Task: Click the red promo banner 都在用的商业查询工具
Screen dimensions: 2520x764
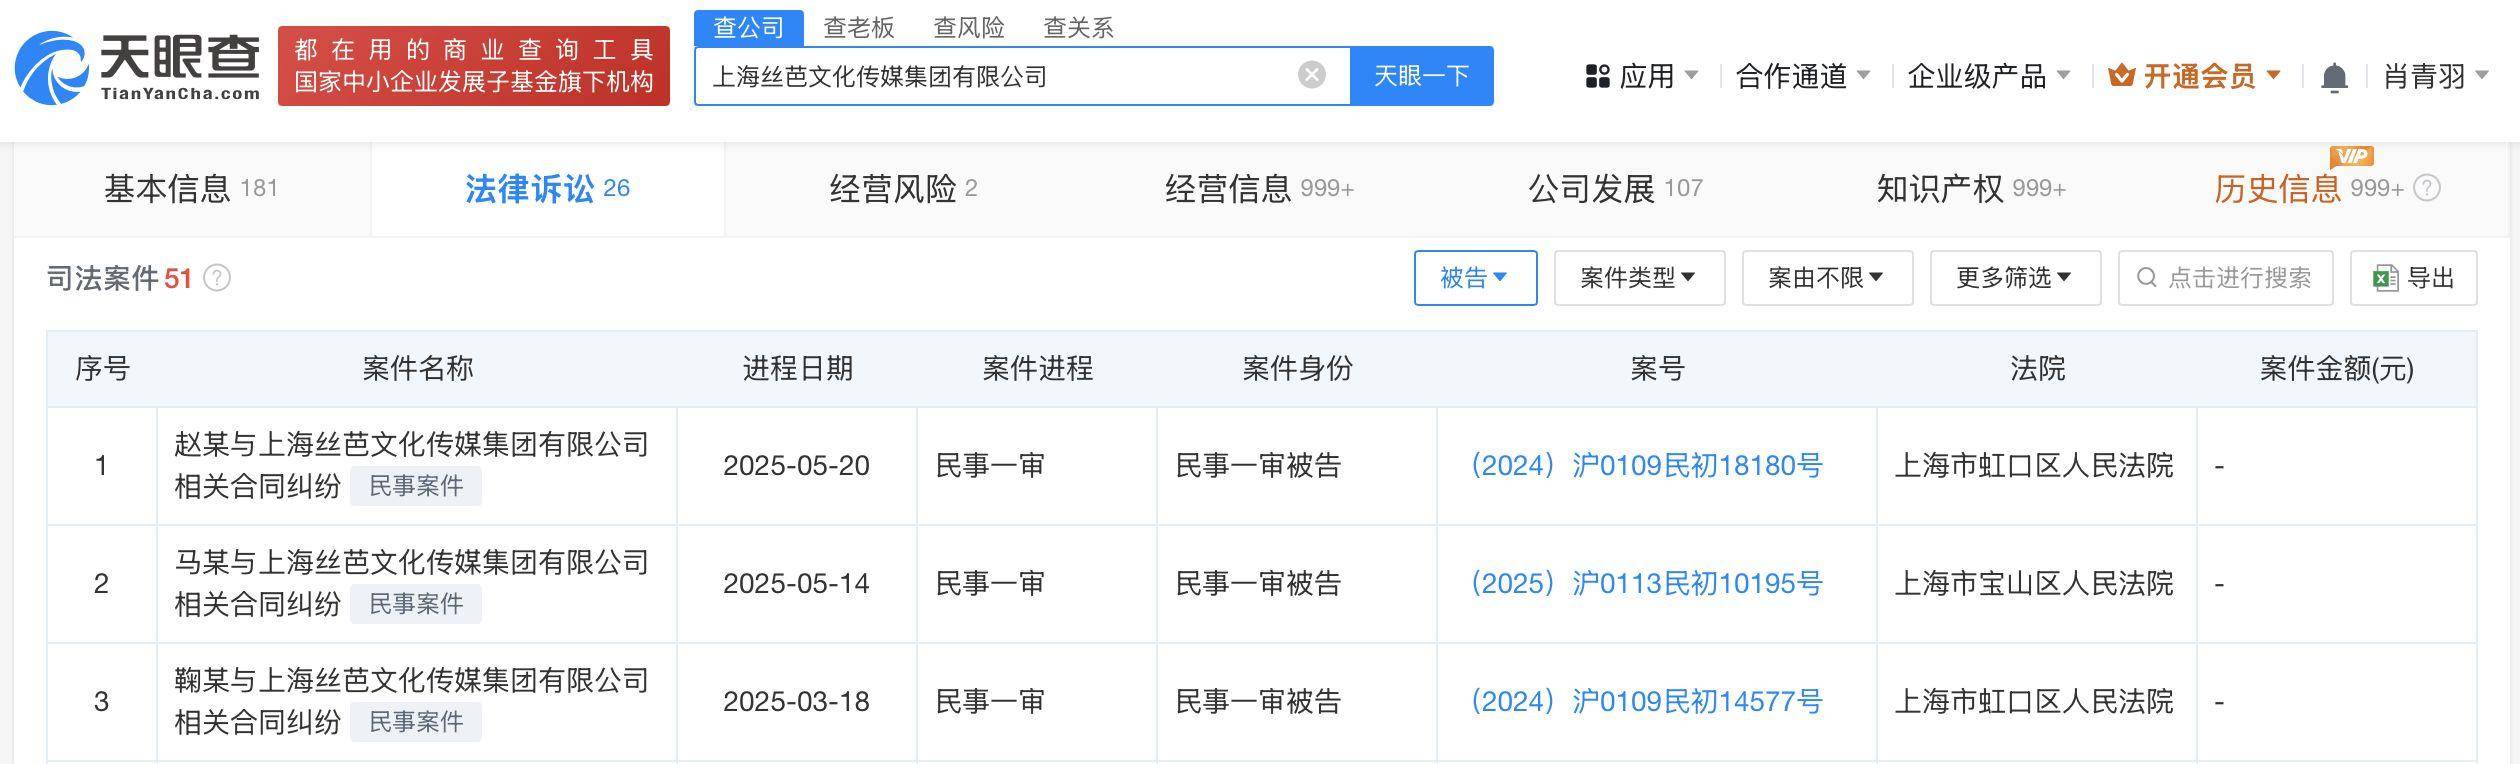Action: 474,66
